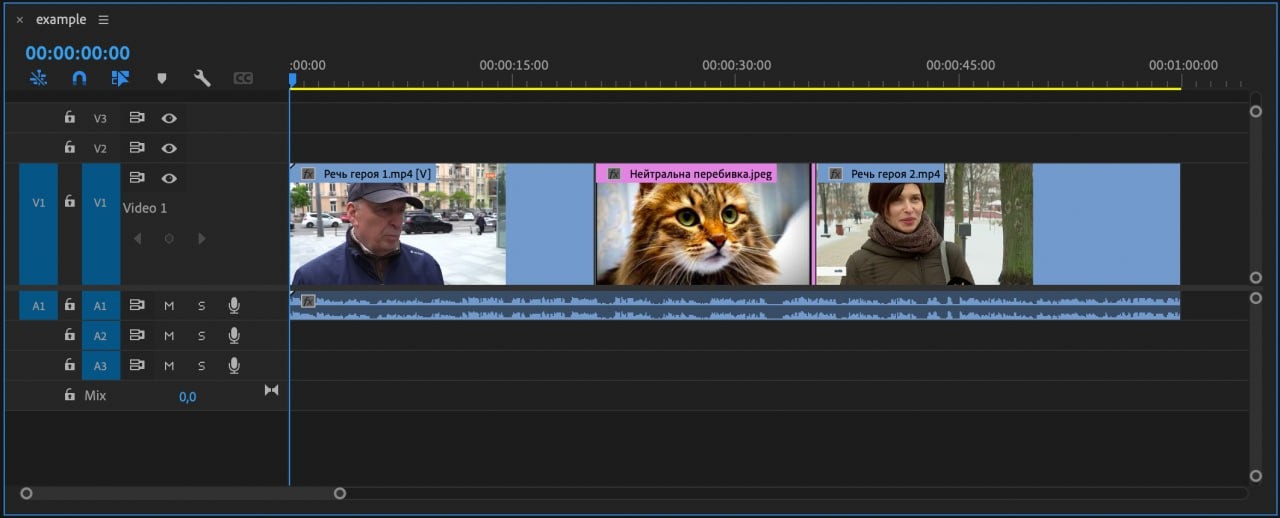Mute track A2
This screenshot has width=1280, height=518.
(169, 336)
